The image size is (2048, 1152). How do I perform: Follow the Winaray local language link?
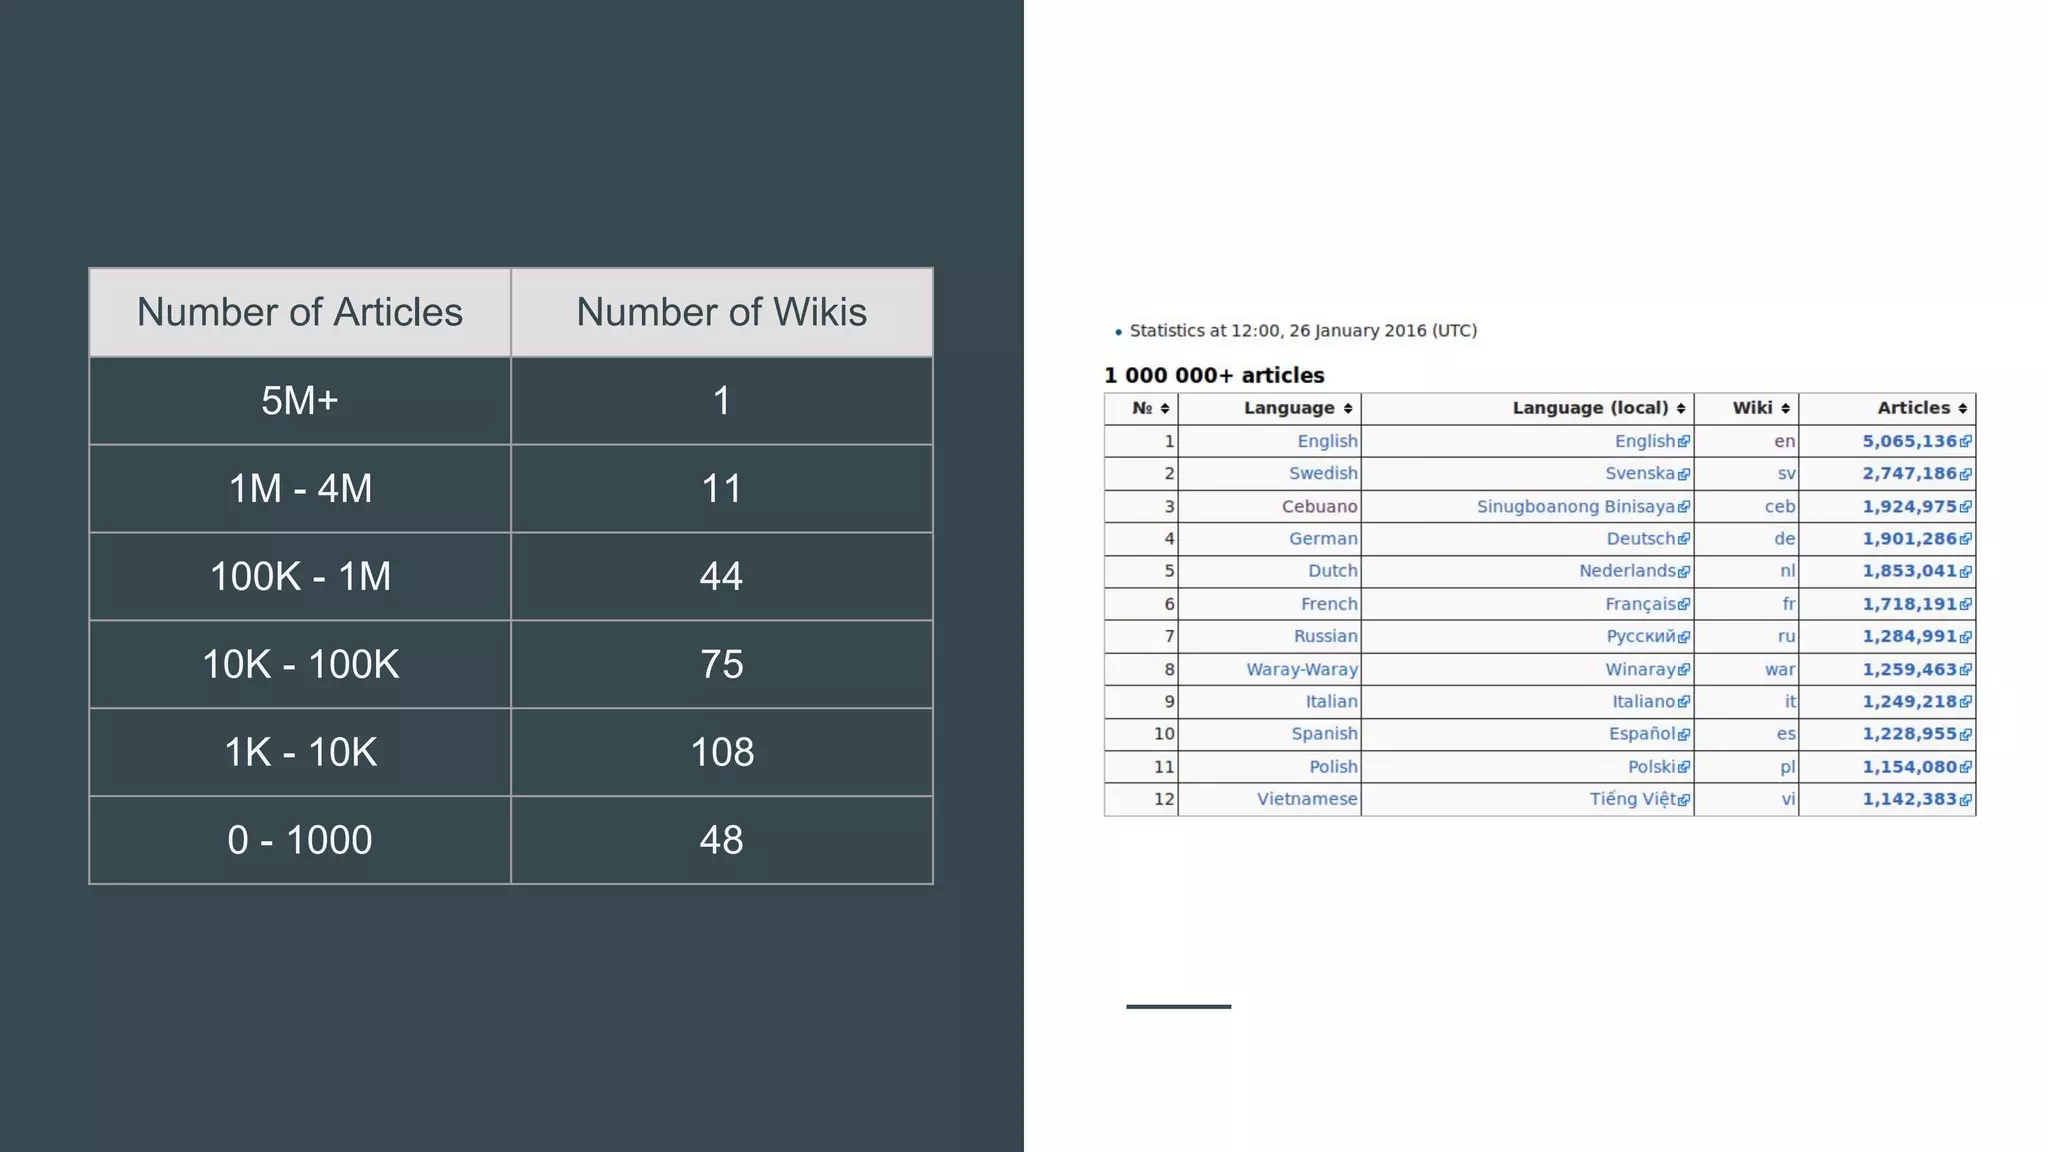click(1640, 669)
